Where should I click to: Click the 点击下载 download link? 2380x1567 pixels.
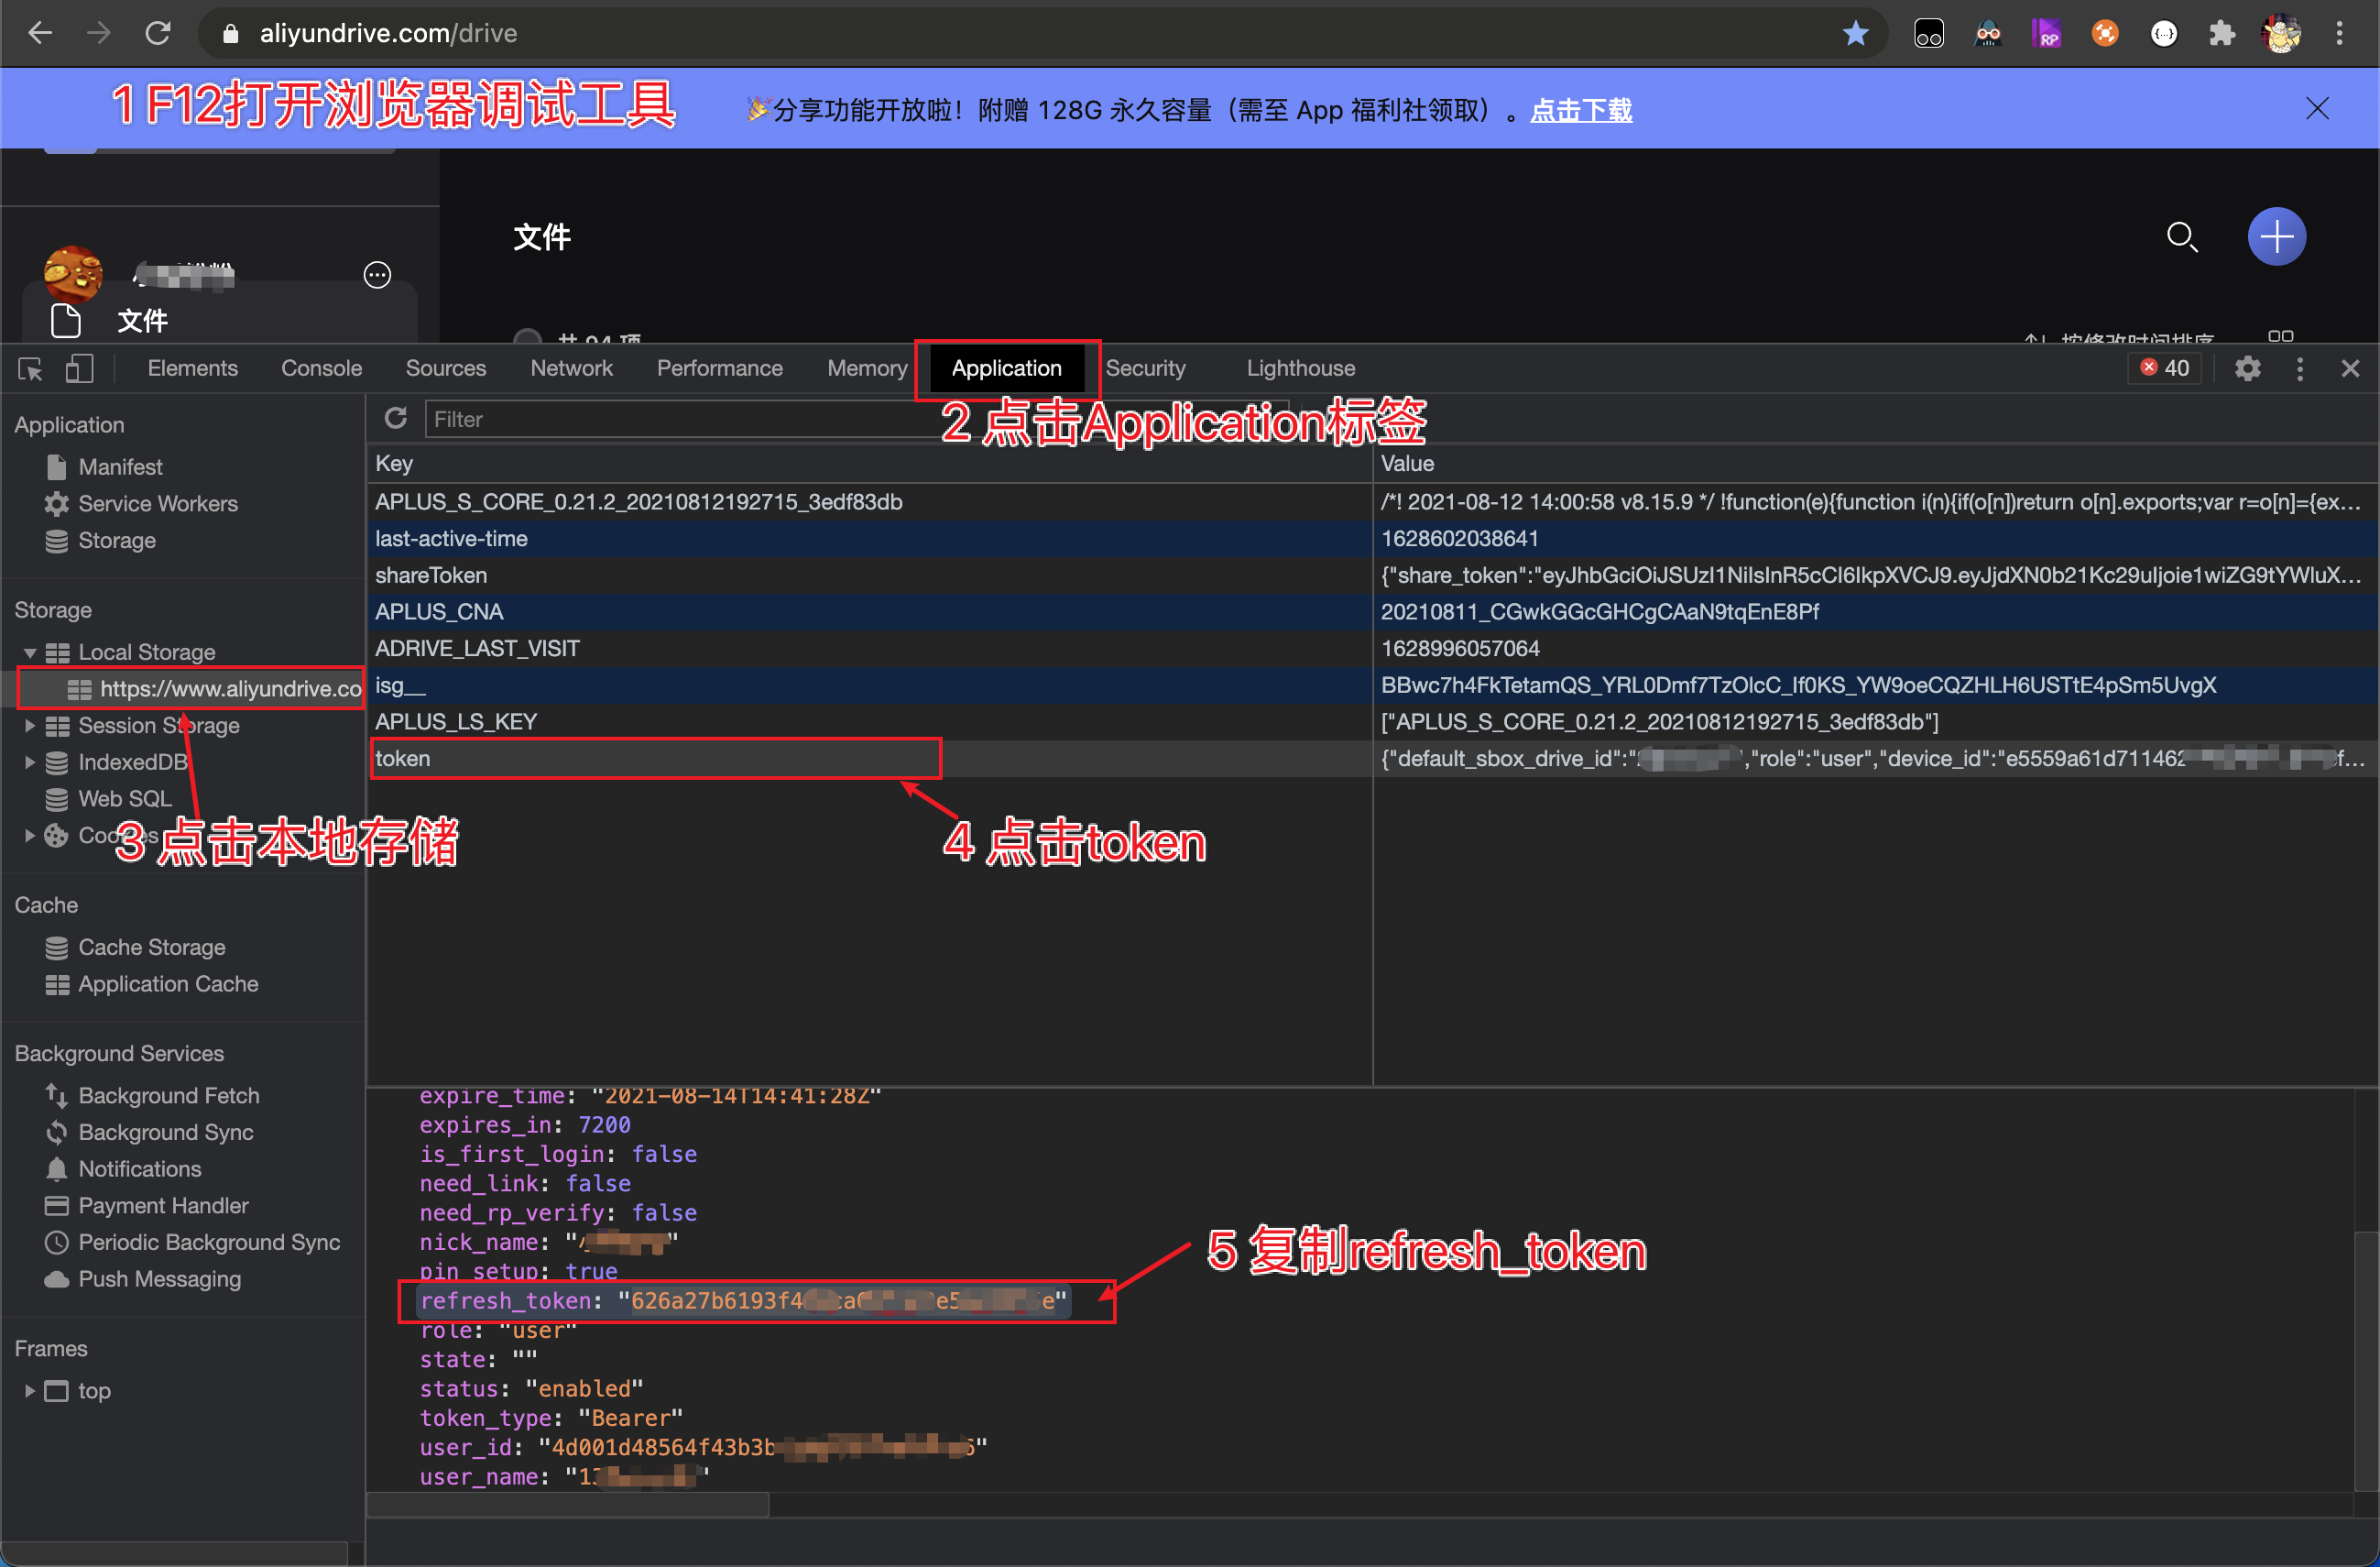pyautogui.click(x=1581, y=110)
